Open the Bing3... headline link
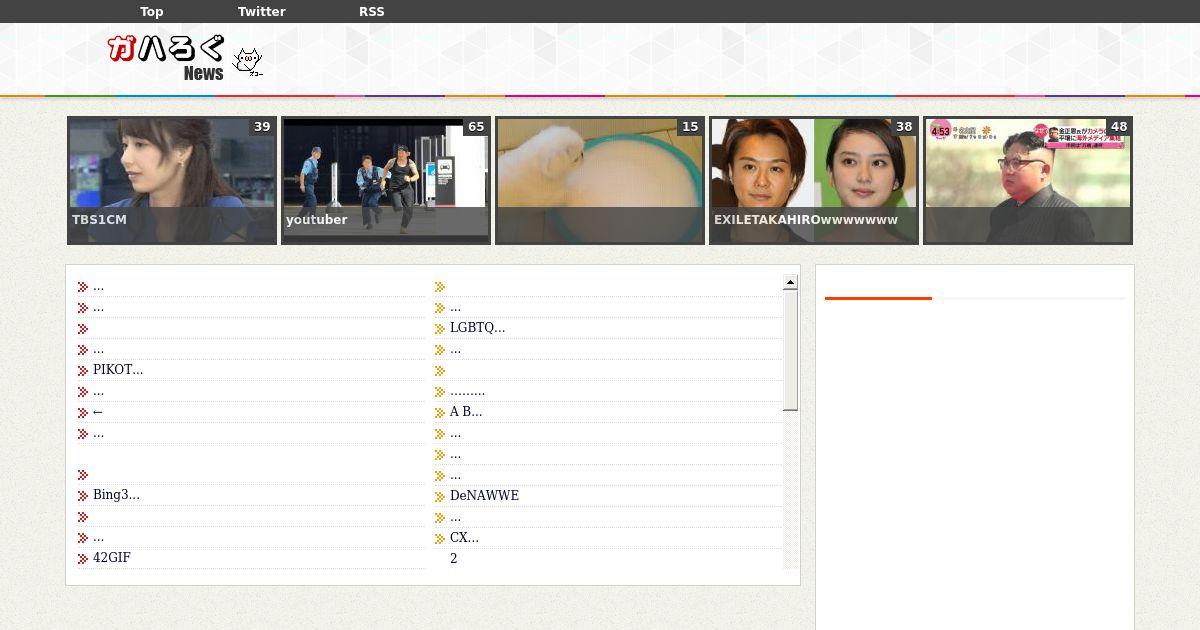Screen dimensions: 1200x630 (x=116, y=495)
